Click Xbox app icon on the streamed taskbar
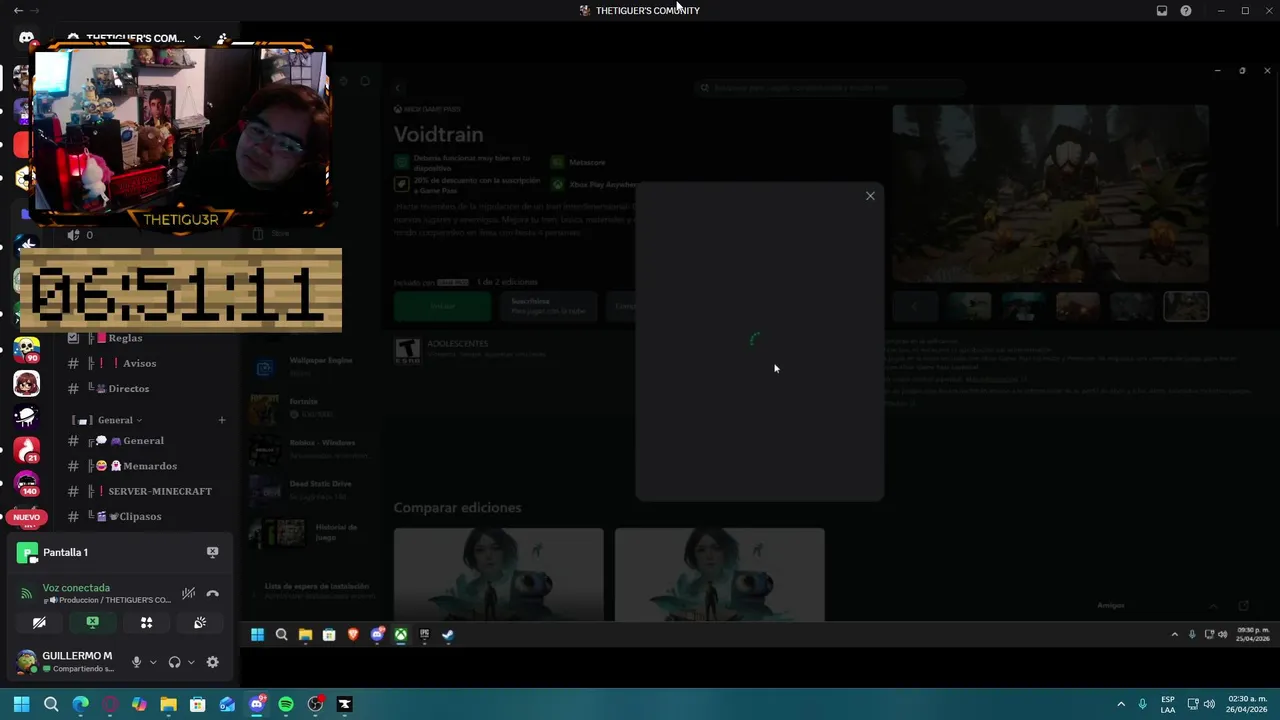Viewport: 1280px width, 720px height. [x=400, y=634]
